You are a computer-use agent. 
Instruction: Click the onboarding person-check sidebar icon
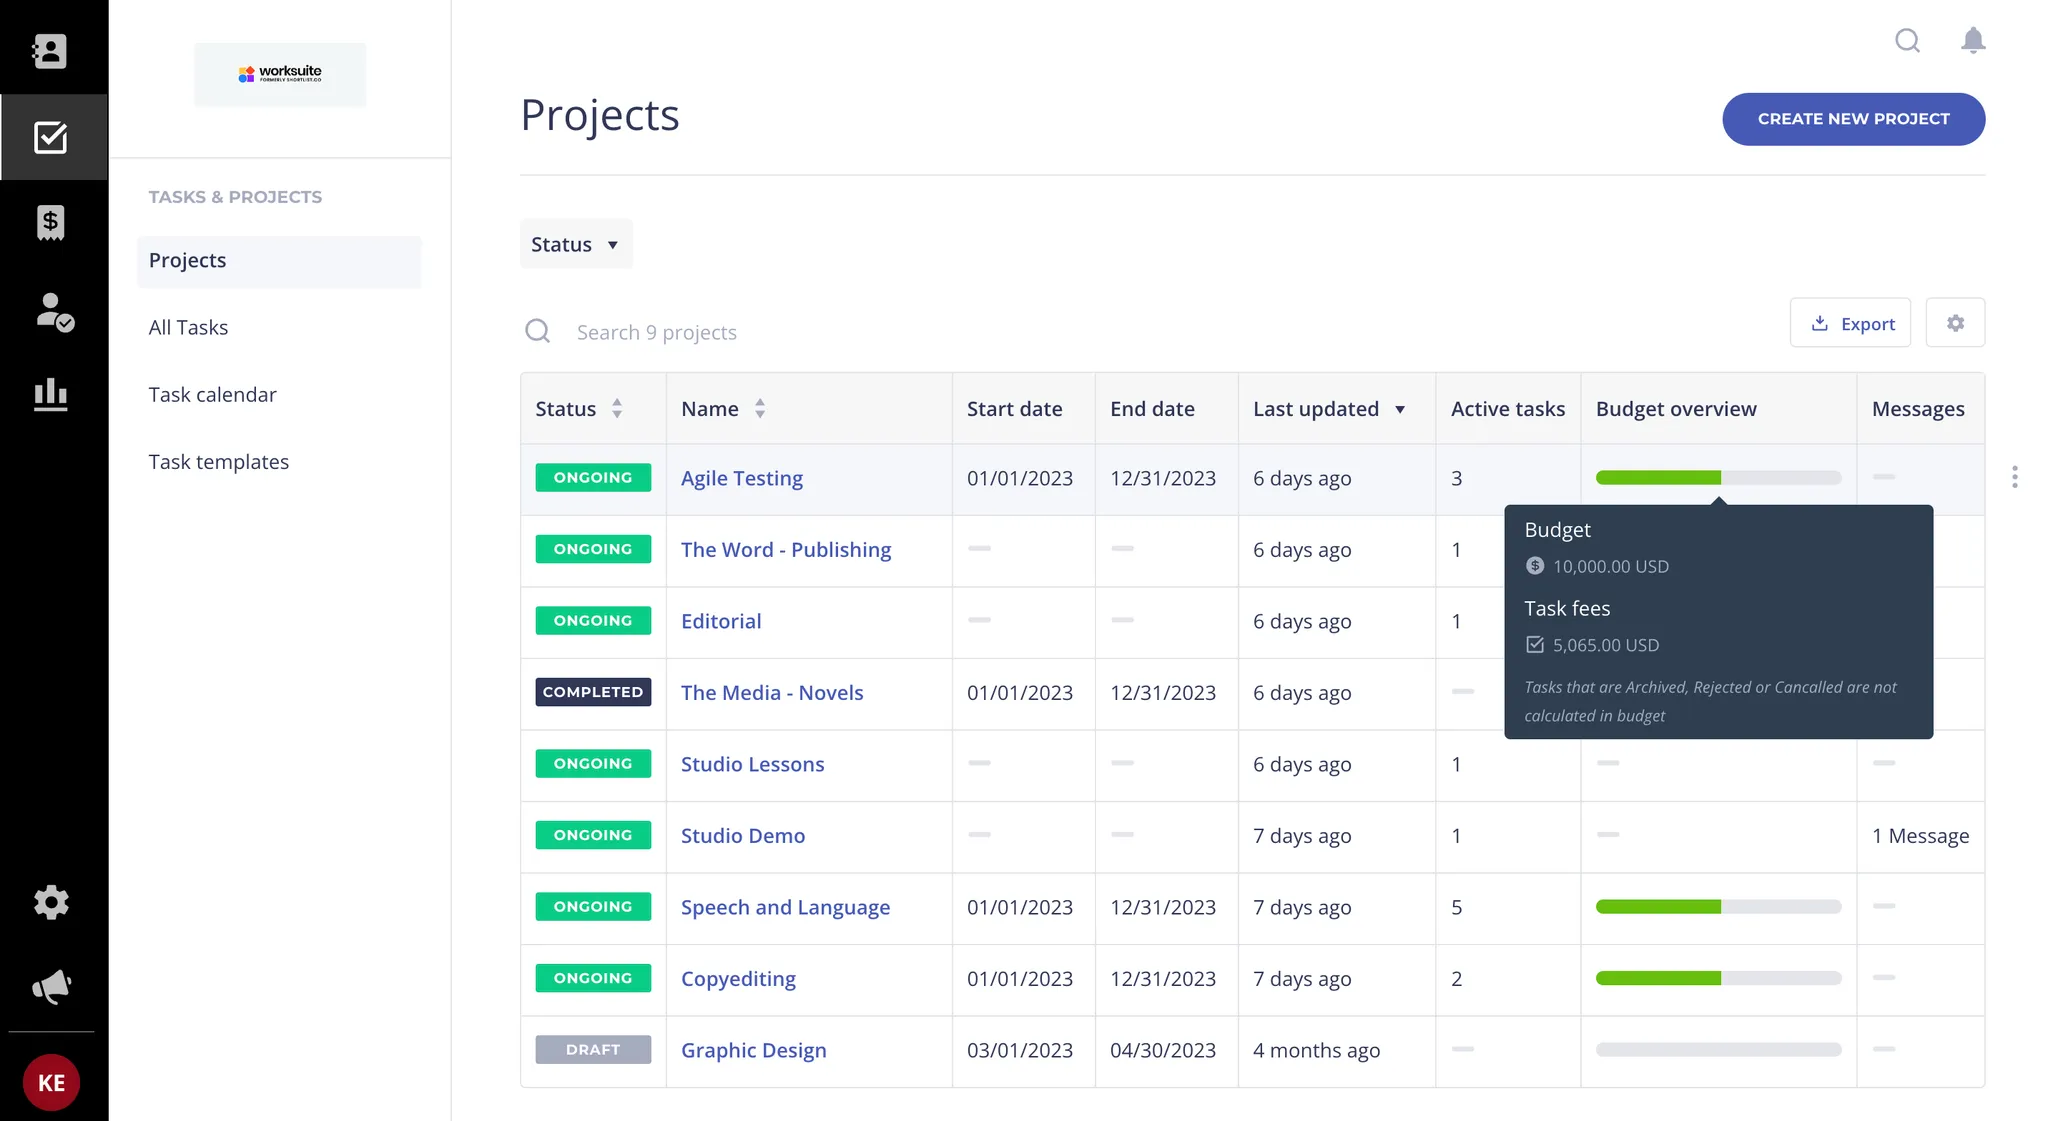tap(53, 312)
